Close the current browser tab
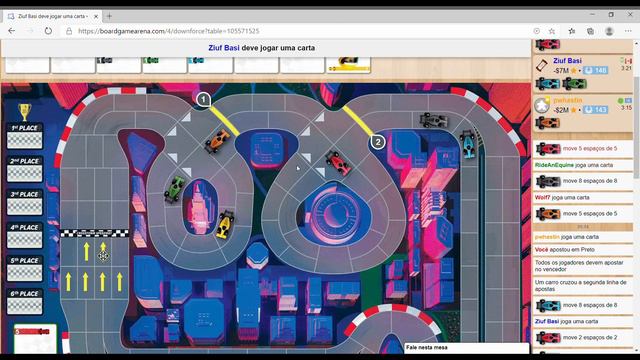This screenshot has height=360, width=640. click(96, 16)
